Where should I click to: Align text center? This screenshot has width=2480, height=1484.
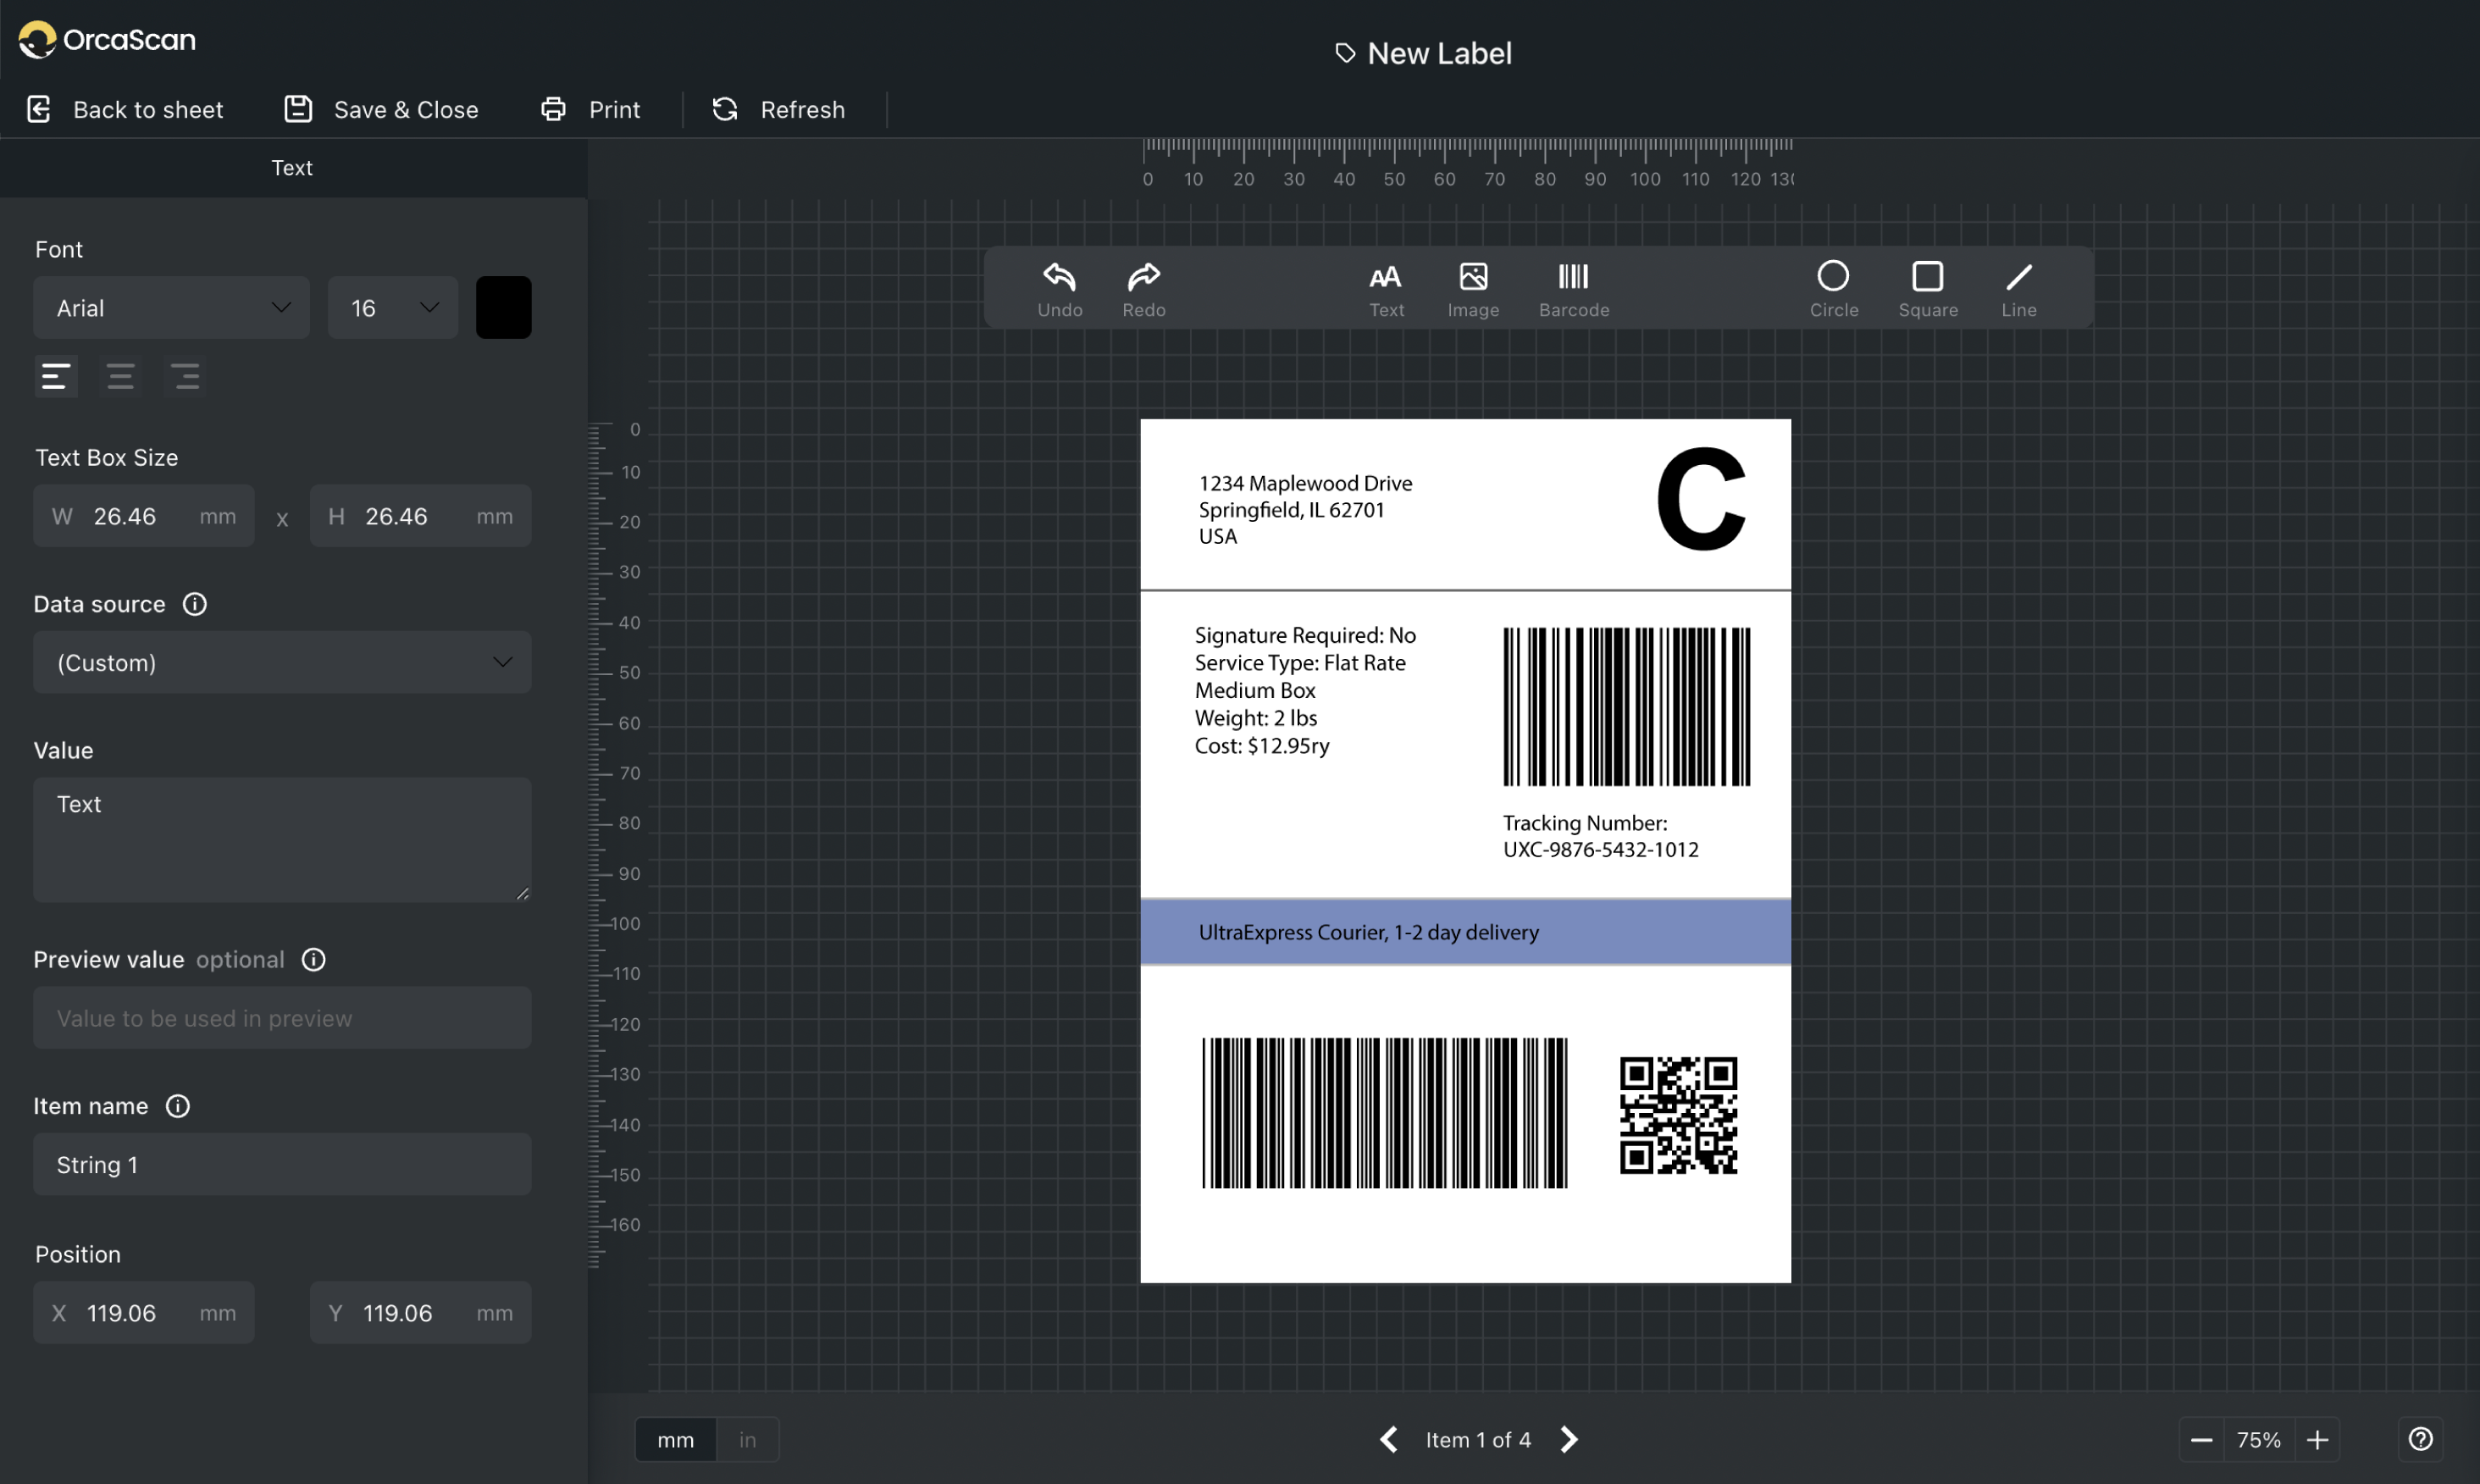pyautogui.click(x=121, y=376)
